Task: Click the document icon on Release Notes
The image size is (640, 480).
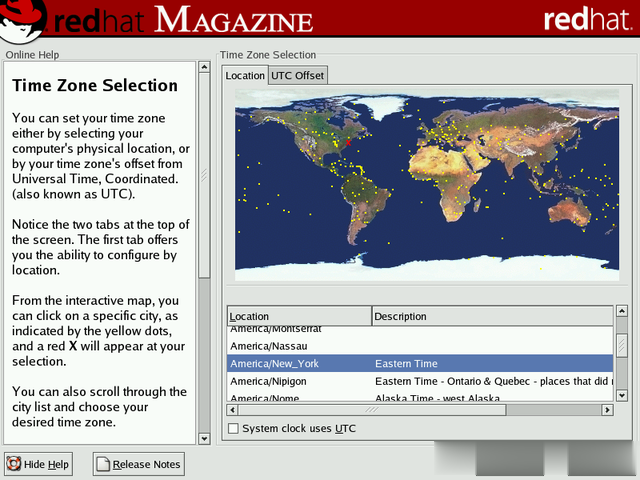Action: (103, 464)
